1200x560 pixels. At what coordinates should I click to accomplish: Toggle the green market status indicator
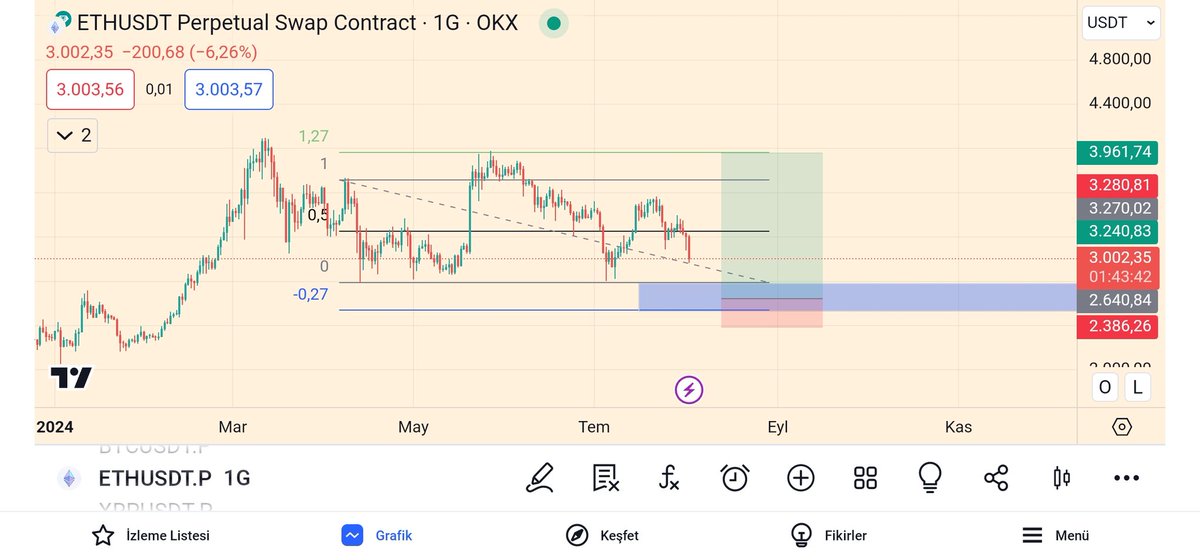[553, 22]
